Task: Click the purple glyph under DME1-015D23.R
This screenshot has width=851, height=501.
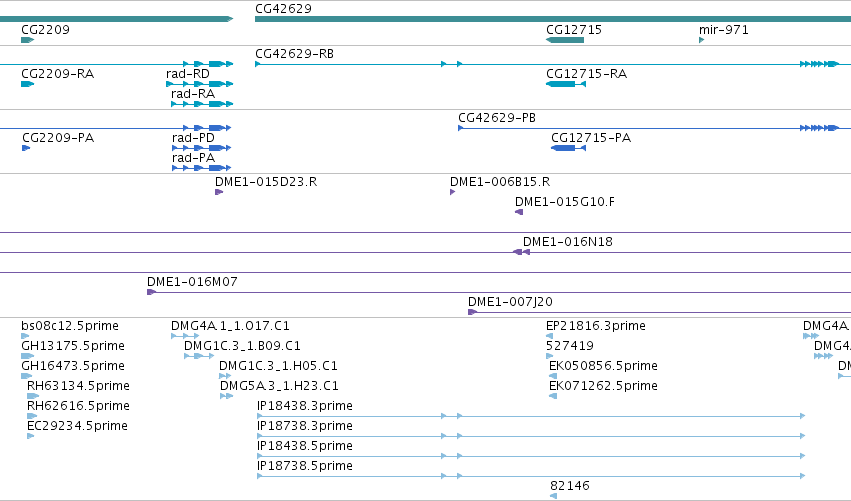Action: tap(219, 192)
